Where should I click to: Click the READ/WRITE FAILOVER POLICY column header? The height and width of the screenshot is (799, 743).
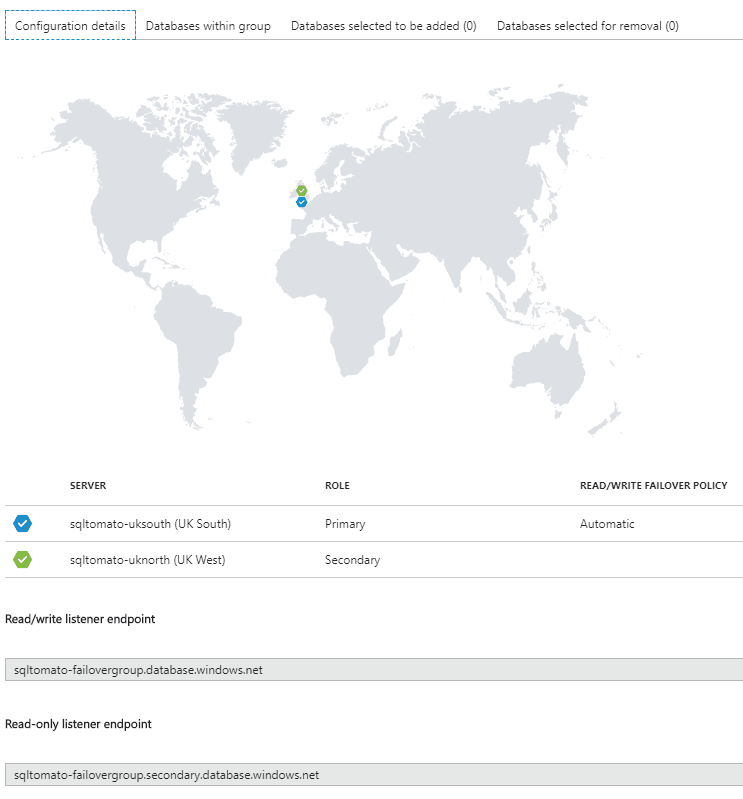tap(654, 486)
